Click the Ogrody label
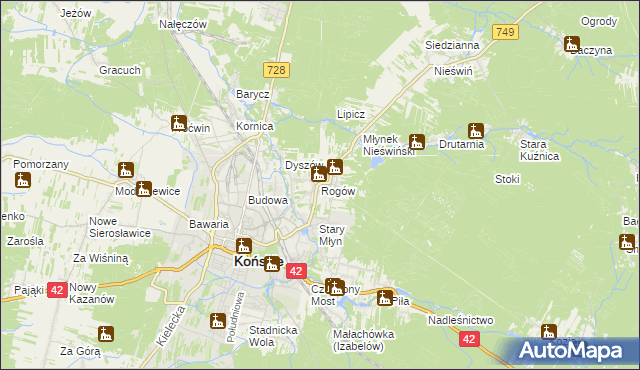The height and width of the screenshot is (370, 640). (599, 22)
